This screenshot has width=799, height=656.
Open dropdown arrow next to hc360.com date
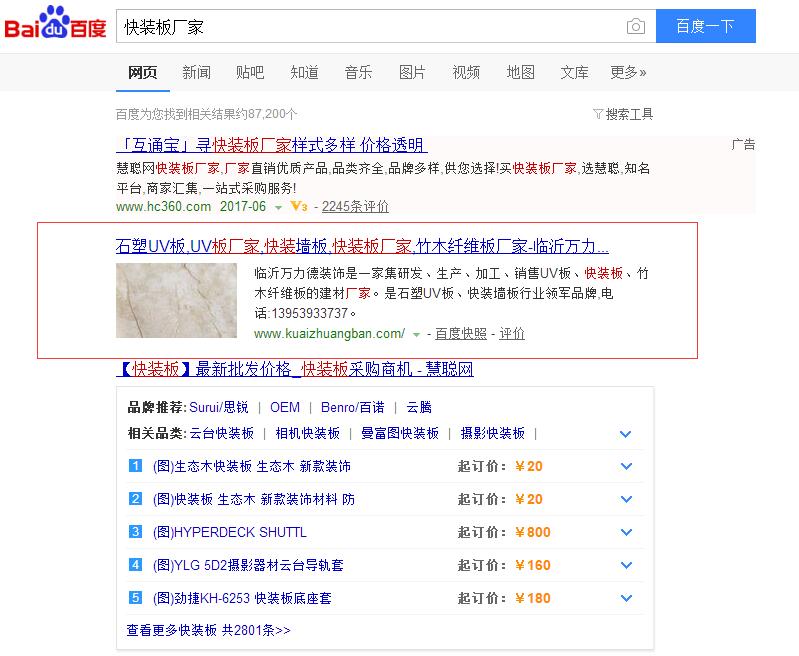coord(278,207)
